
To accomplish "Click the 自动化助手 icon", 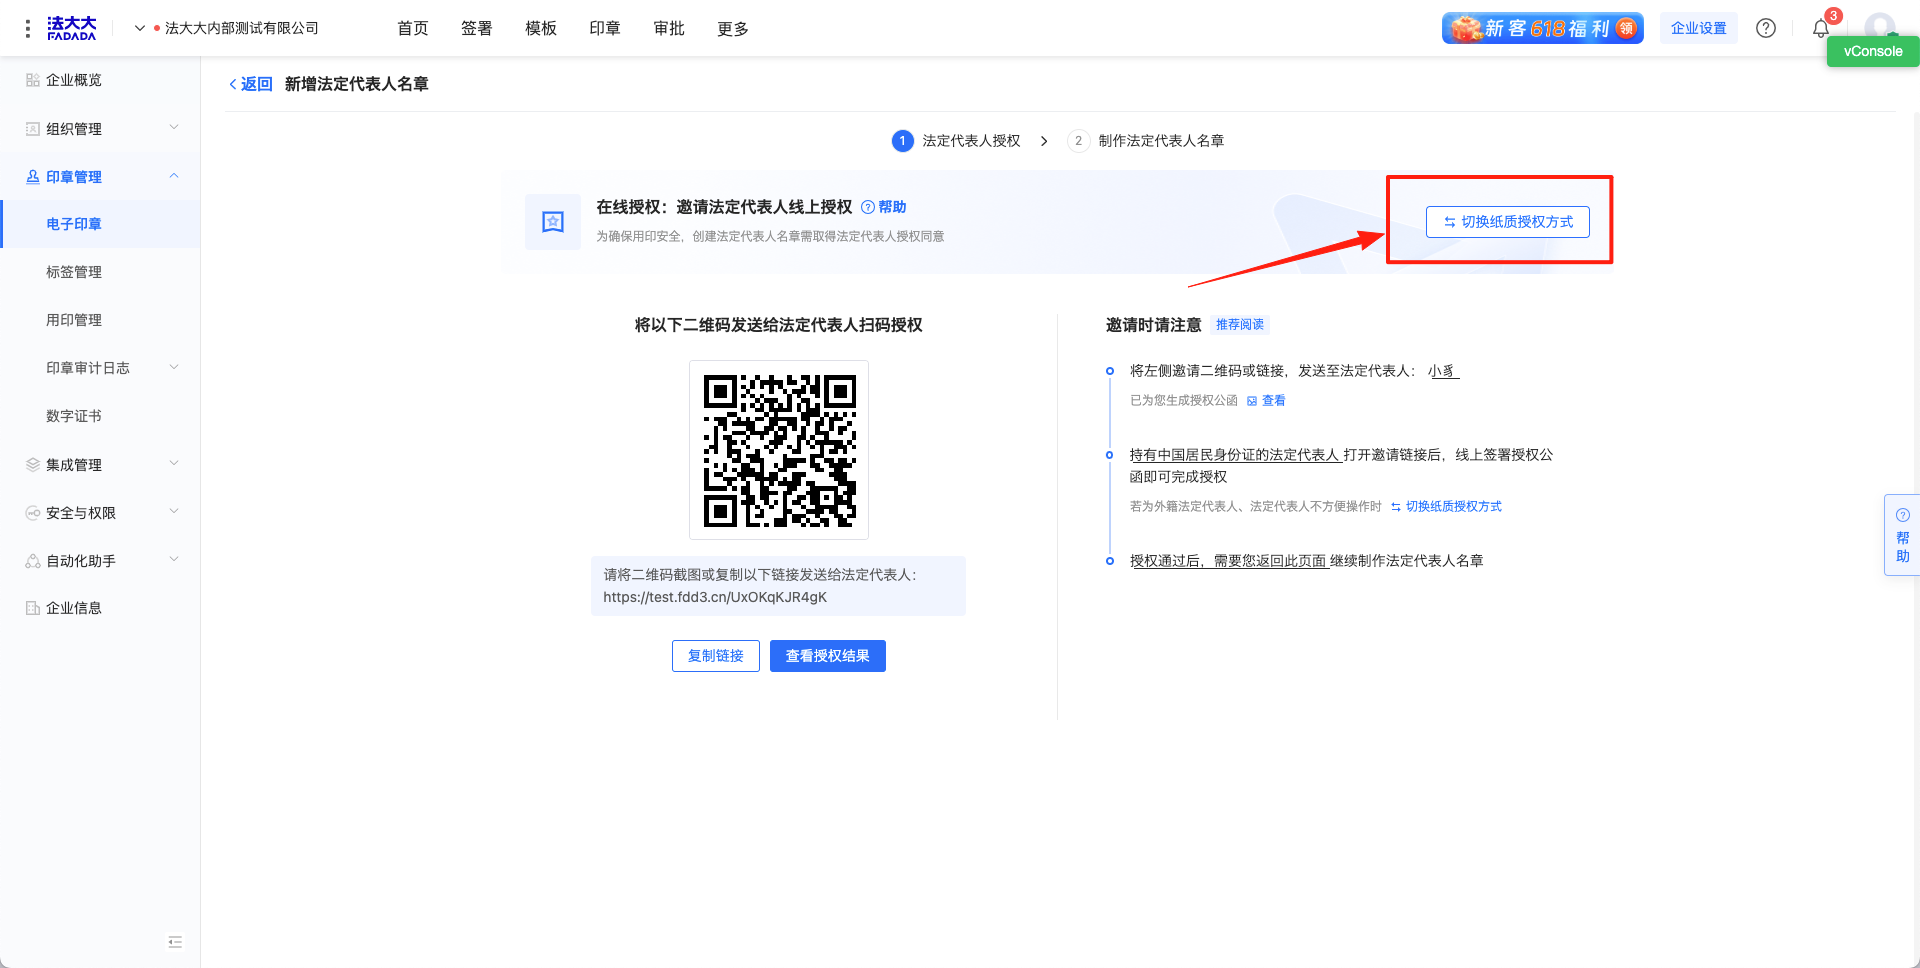I will click(x=33, y=560).
